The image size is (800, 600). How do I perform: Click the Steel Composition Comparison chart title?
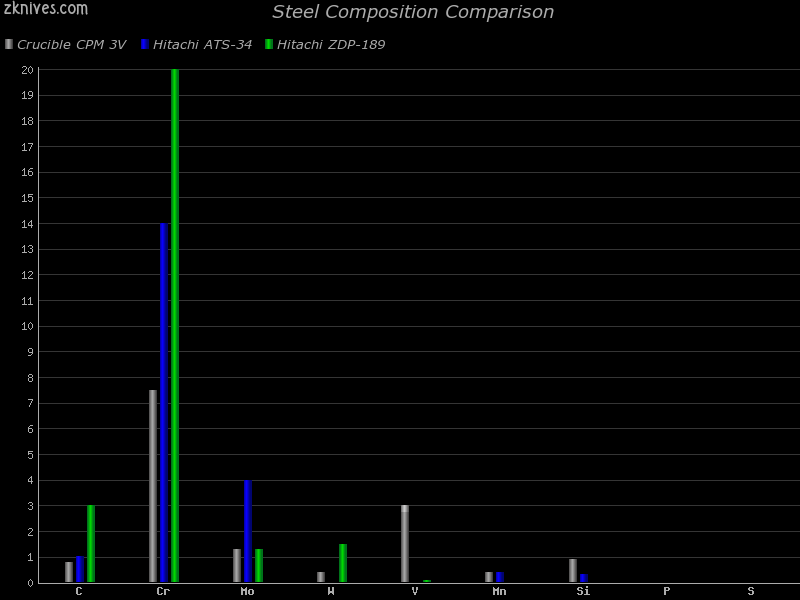(x=413, y=12)
